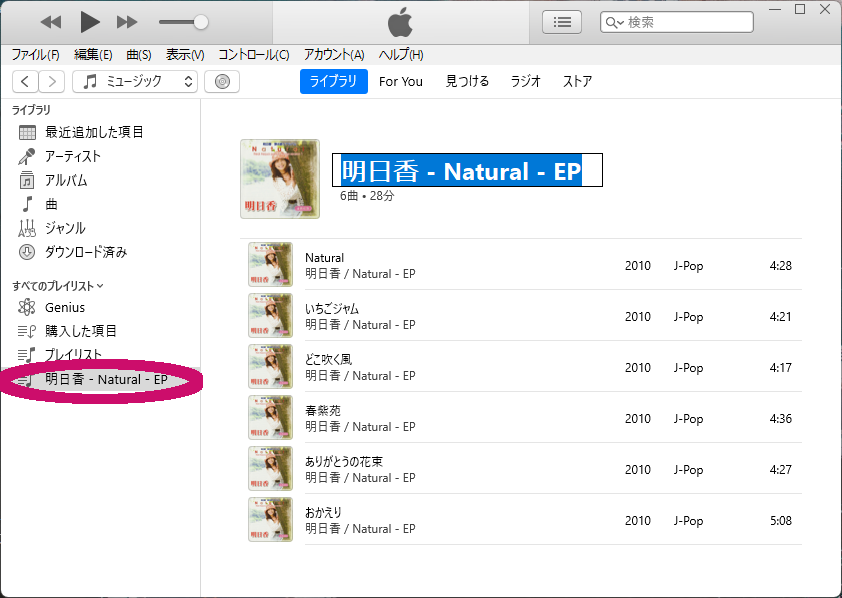
Task: Switch to the ストア tab
Action: [x=577, y=82]
